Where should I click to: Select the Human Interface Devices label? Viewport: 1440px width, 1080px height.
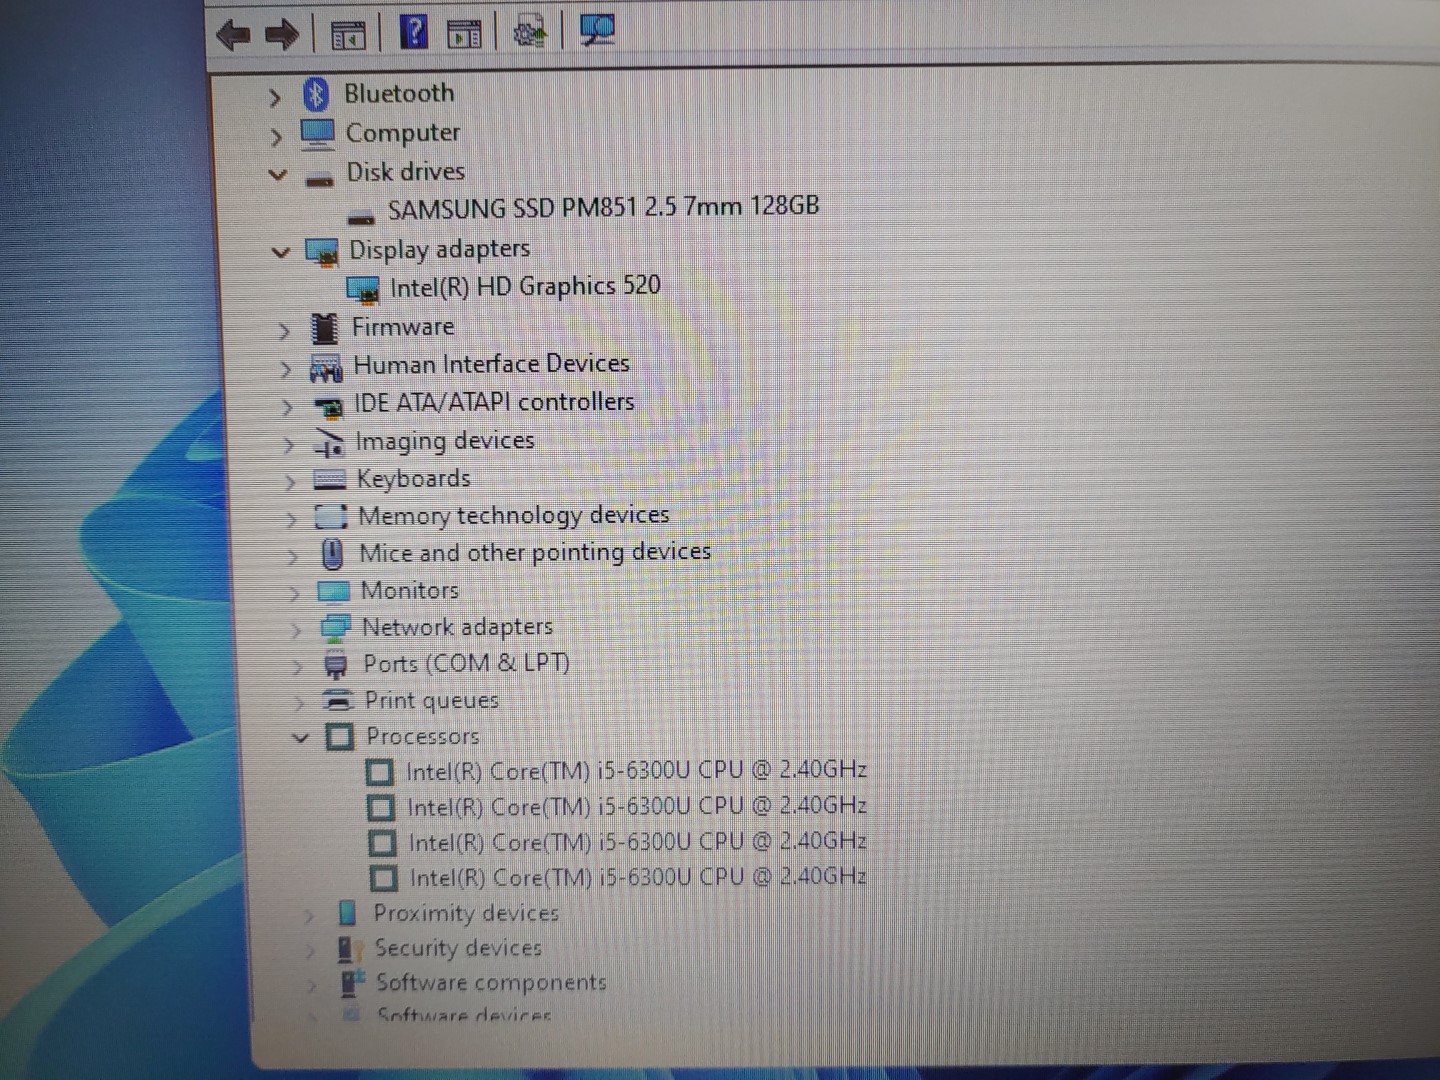tap(492, 364)
